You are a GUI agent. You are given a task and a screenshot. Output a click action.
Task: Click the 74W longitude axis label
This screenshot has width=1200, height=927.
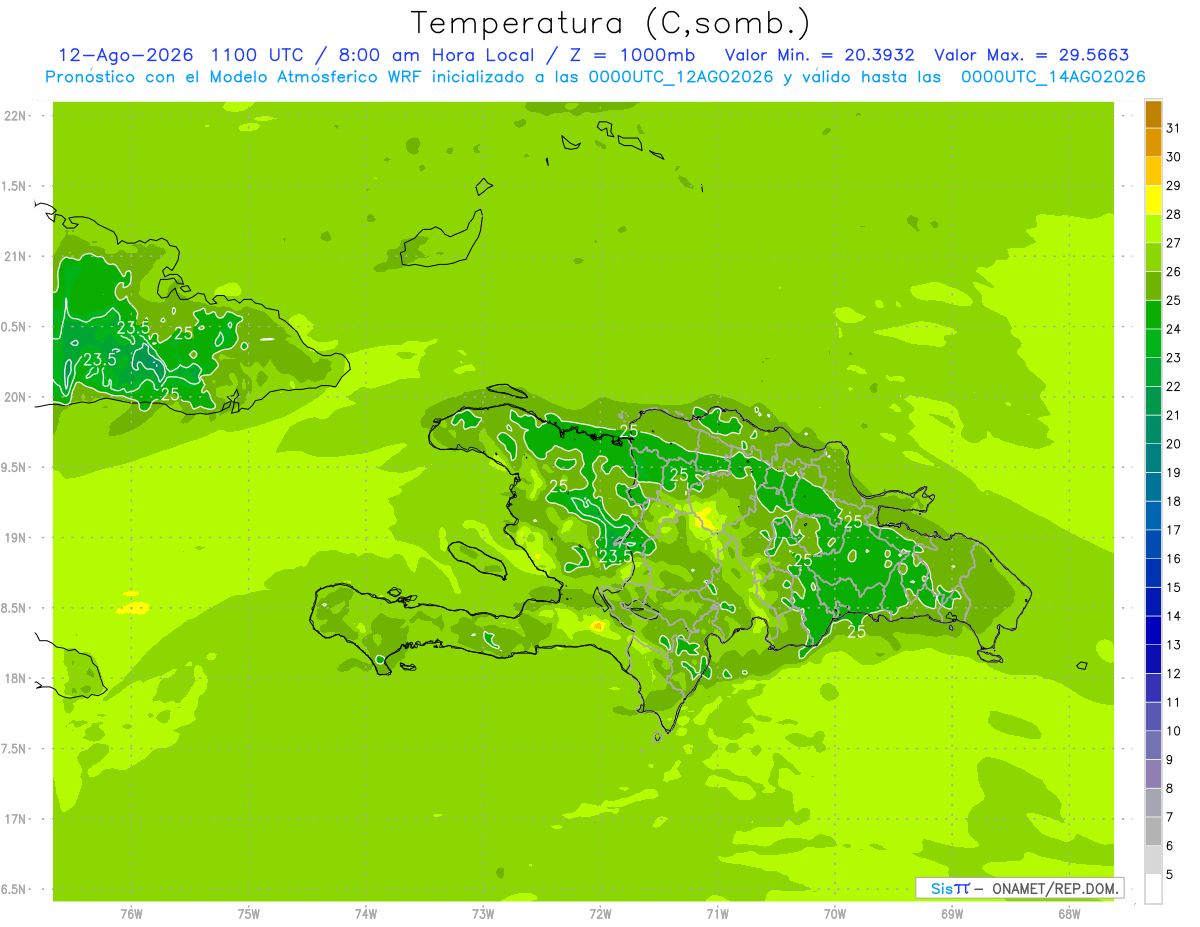pos(365,914)
